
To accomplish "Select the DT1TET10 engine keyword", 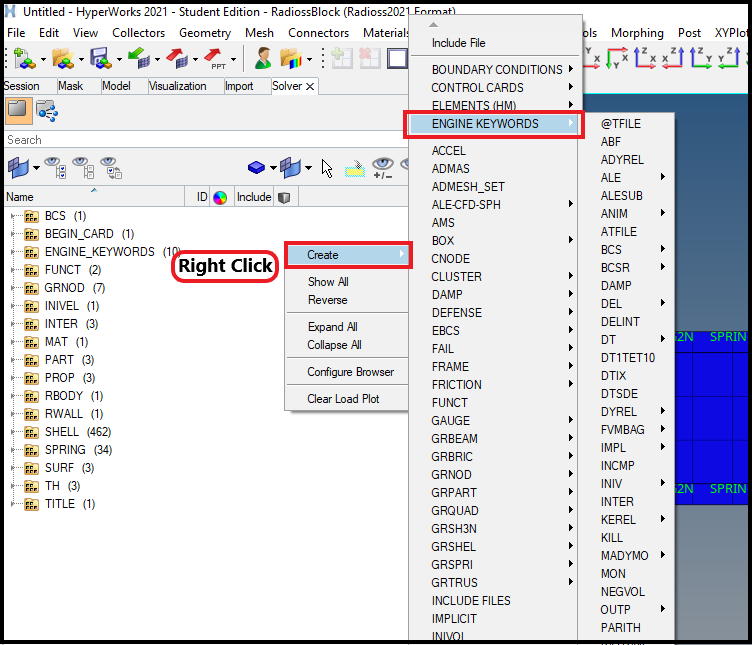I will pos(626,358).
